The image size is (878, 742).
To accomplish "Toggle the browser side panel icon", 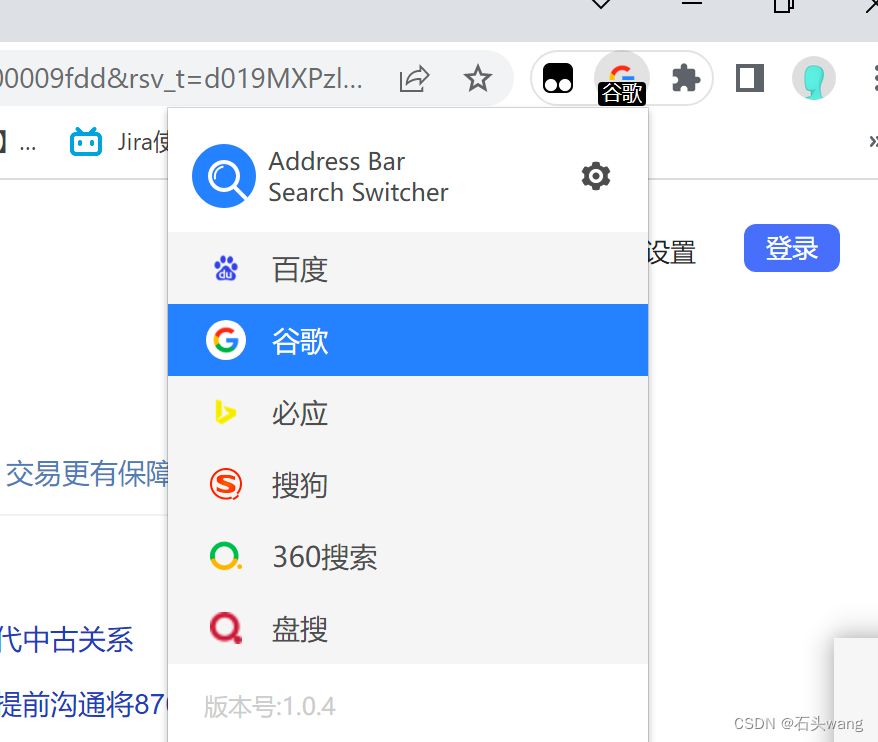I will (x=750, y=78).
